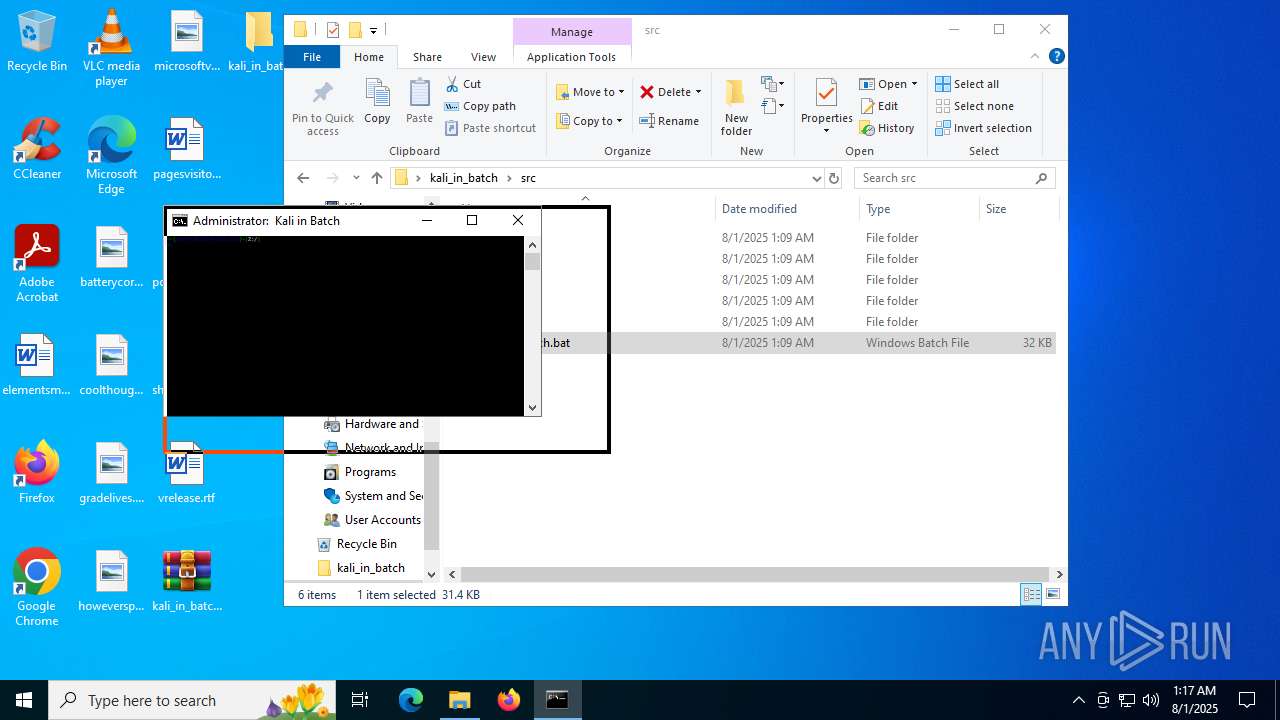Click Rename in the Organize group
The width and height of the screenshot is (1280, 720).
tap(669, 121)
